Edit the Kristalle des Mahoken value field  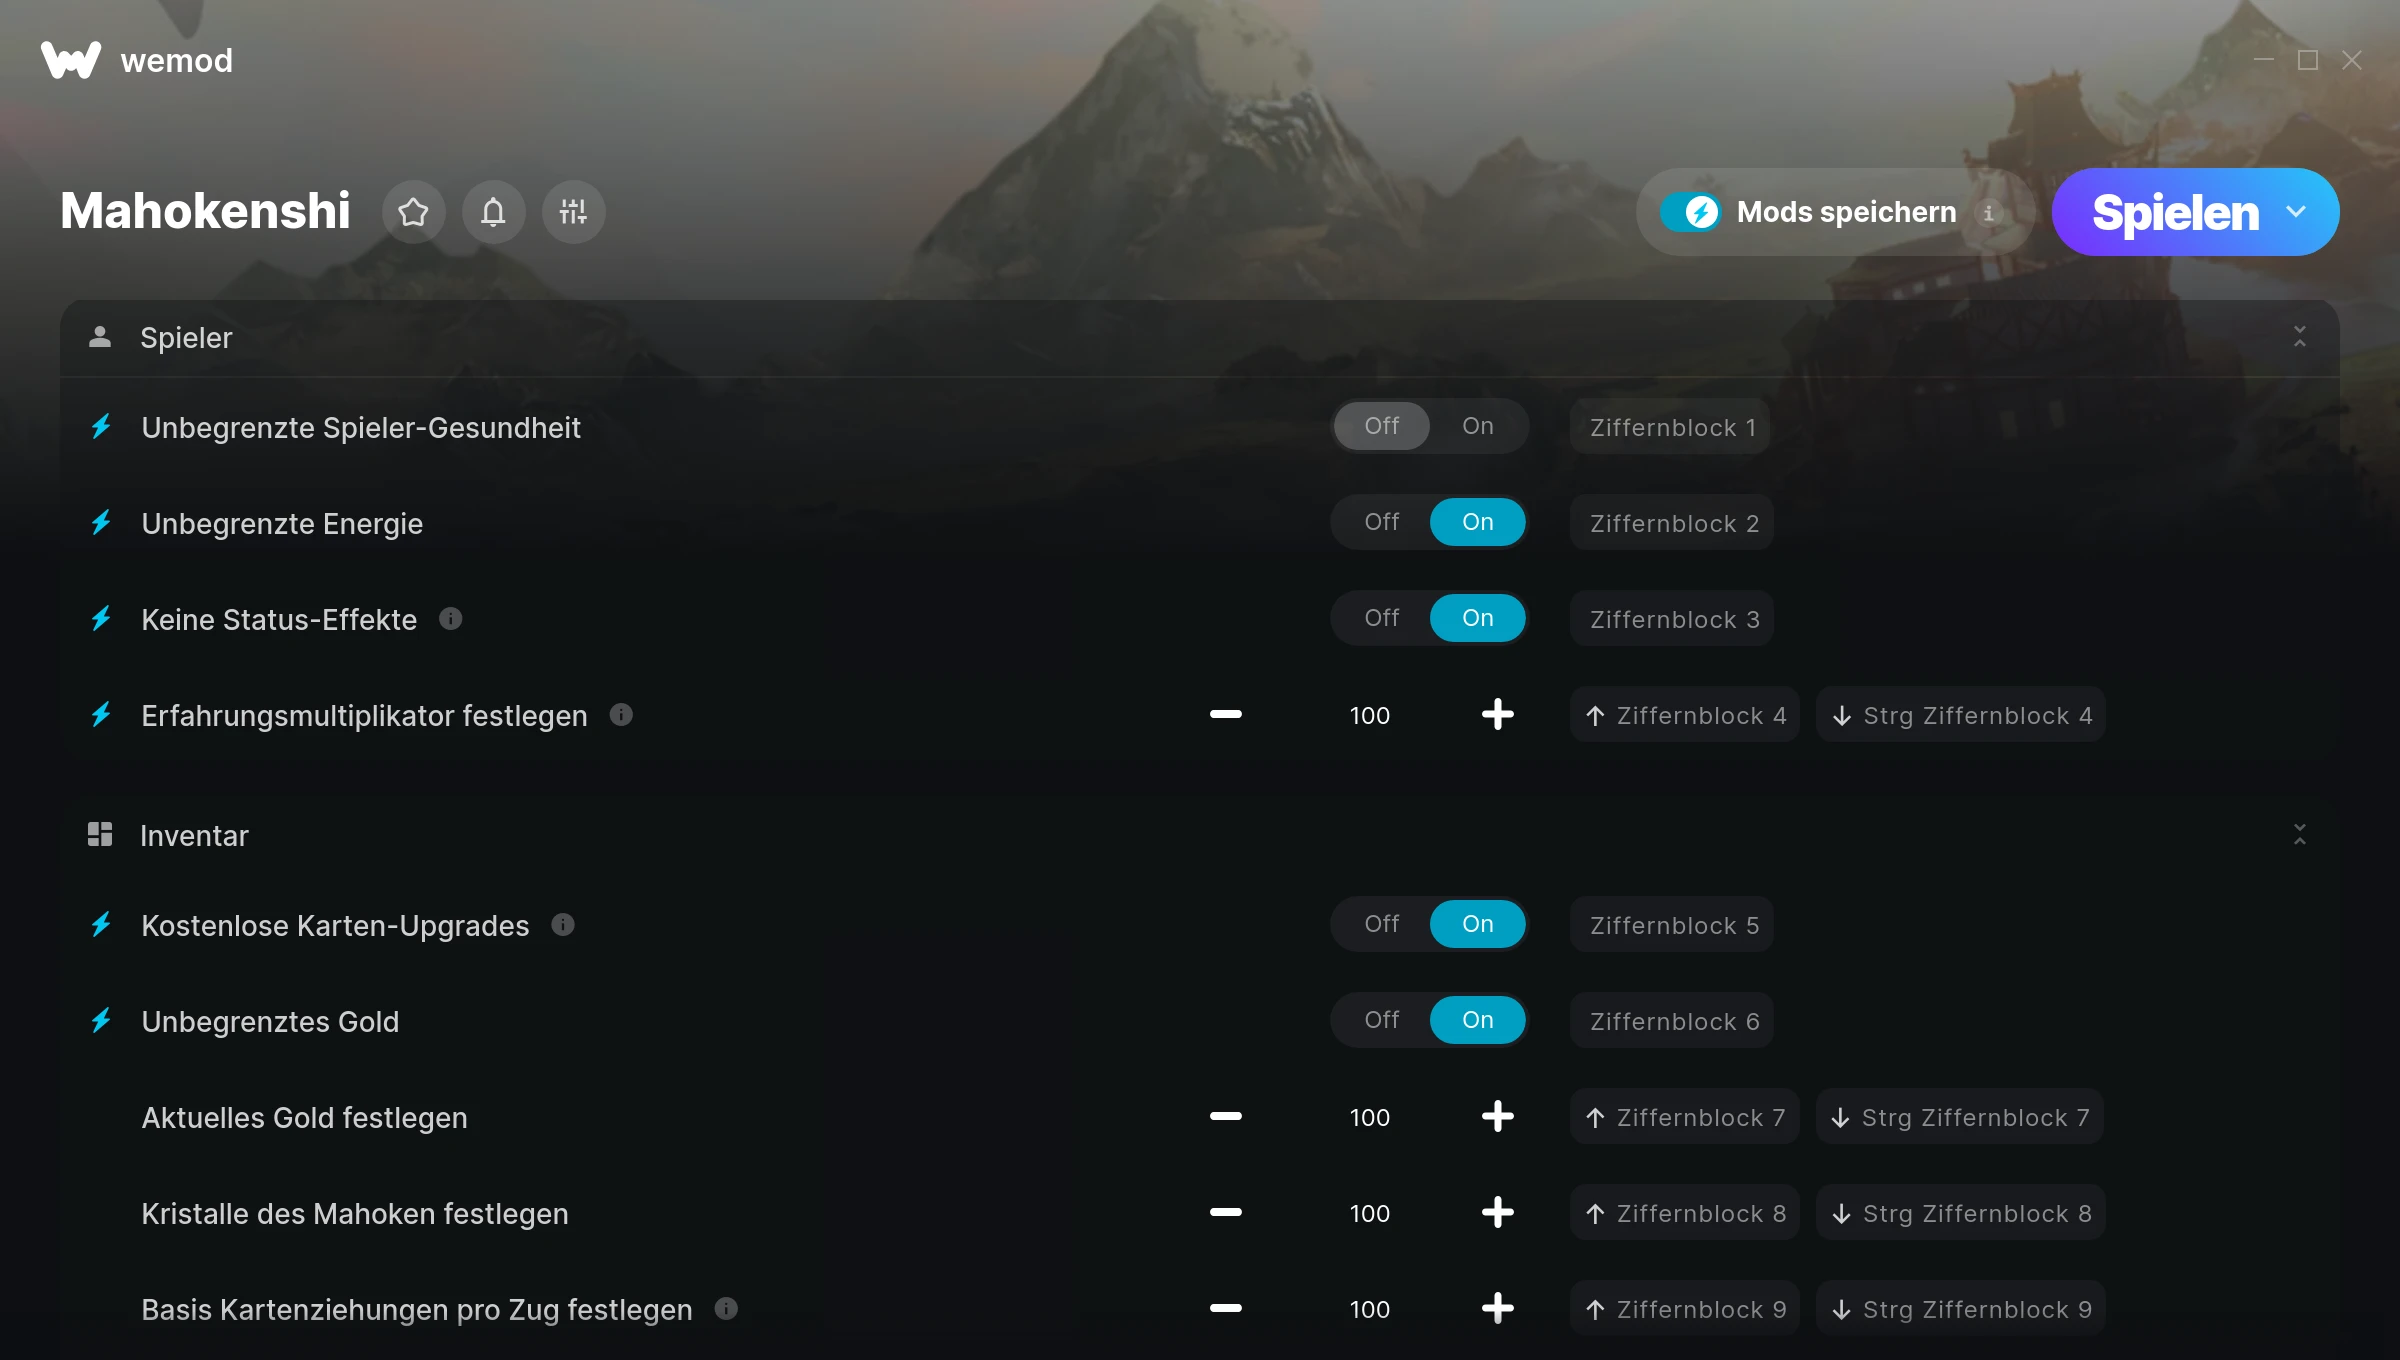click(1369, 1213)
